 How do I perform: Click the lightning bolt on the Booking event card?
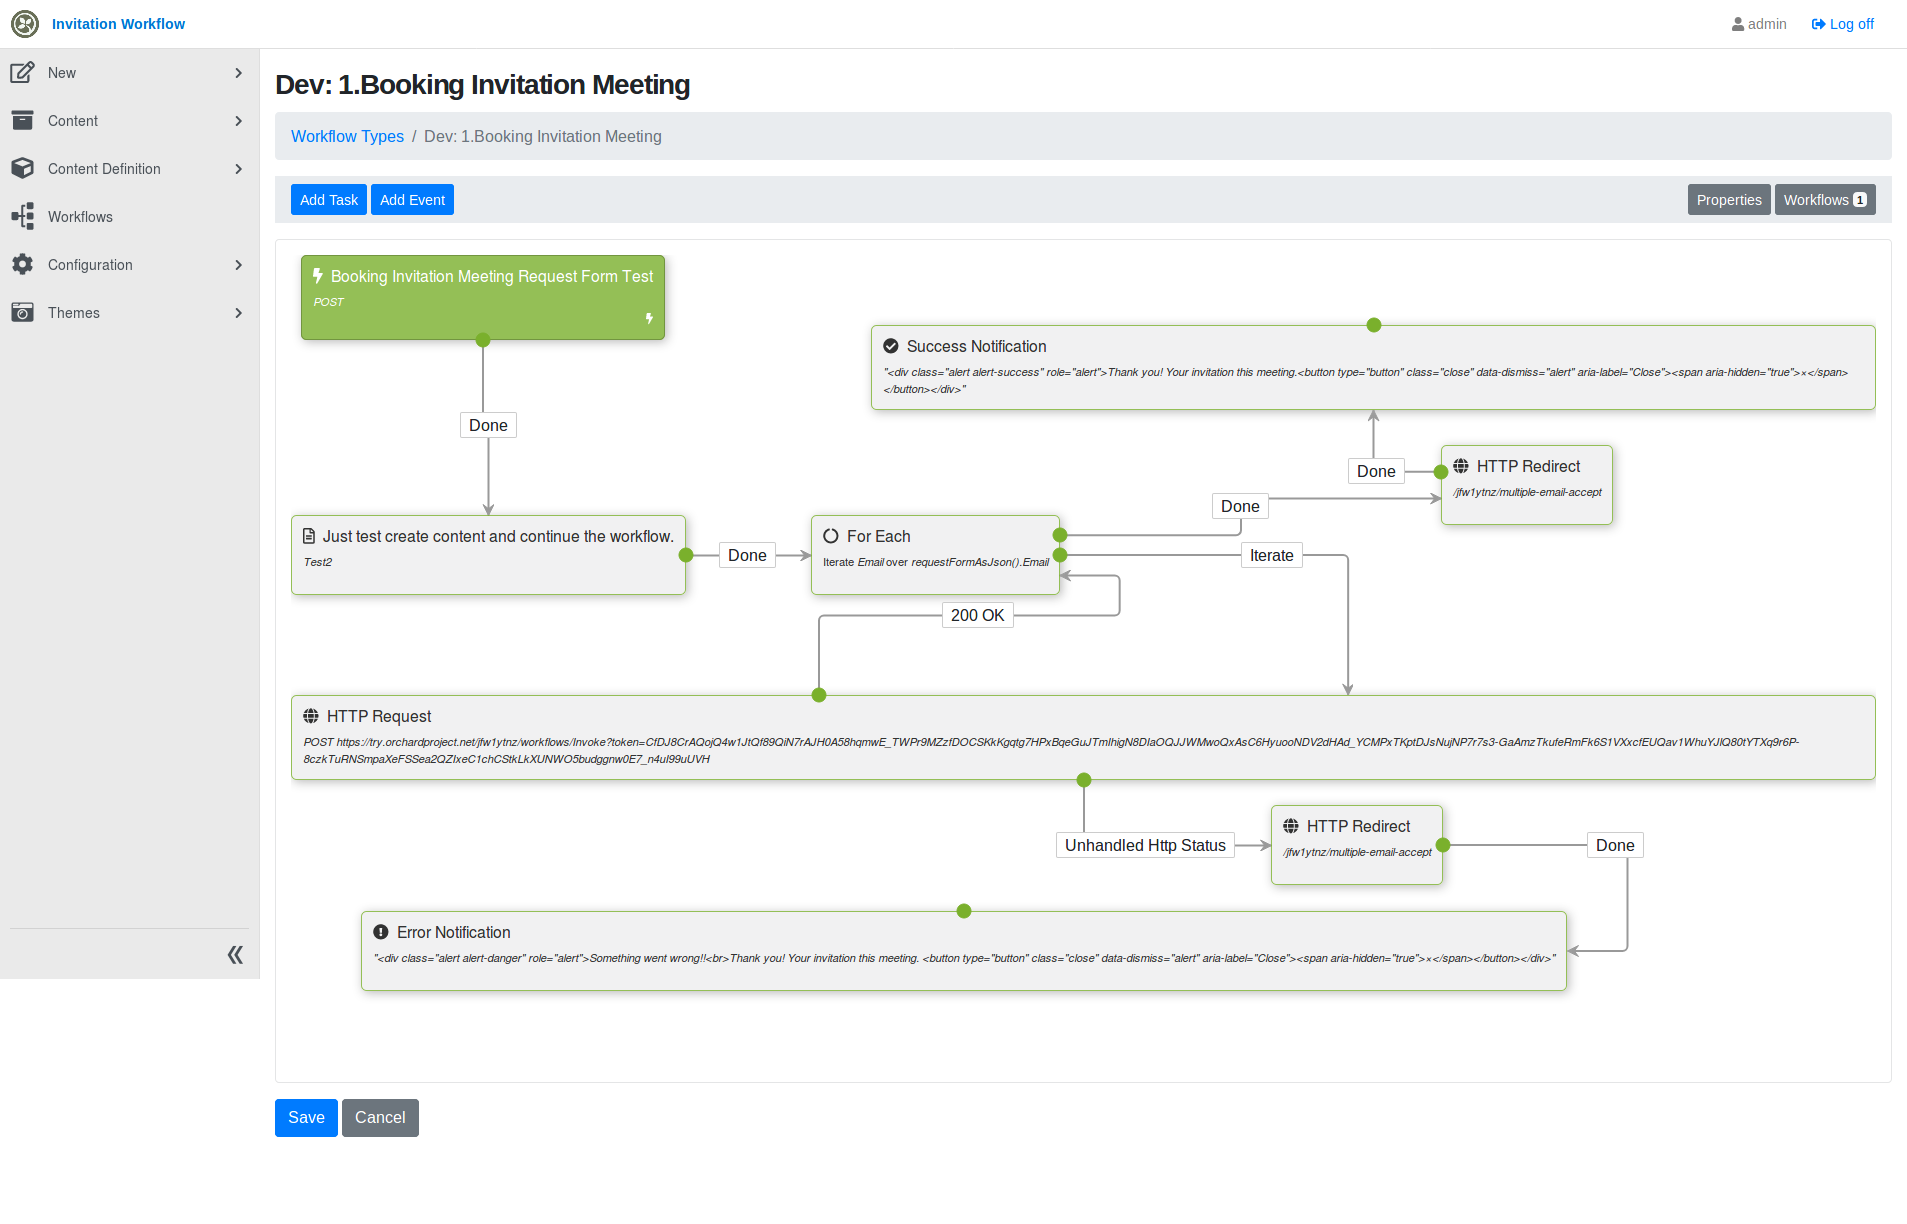318,276
